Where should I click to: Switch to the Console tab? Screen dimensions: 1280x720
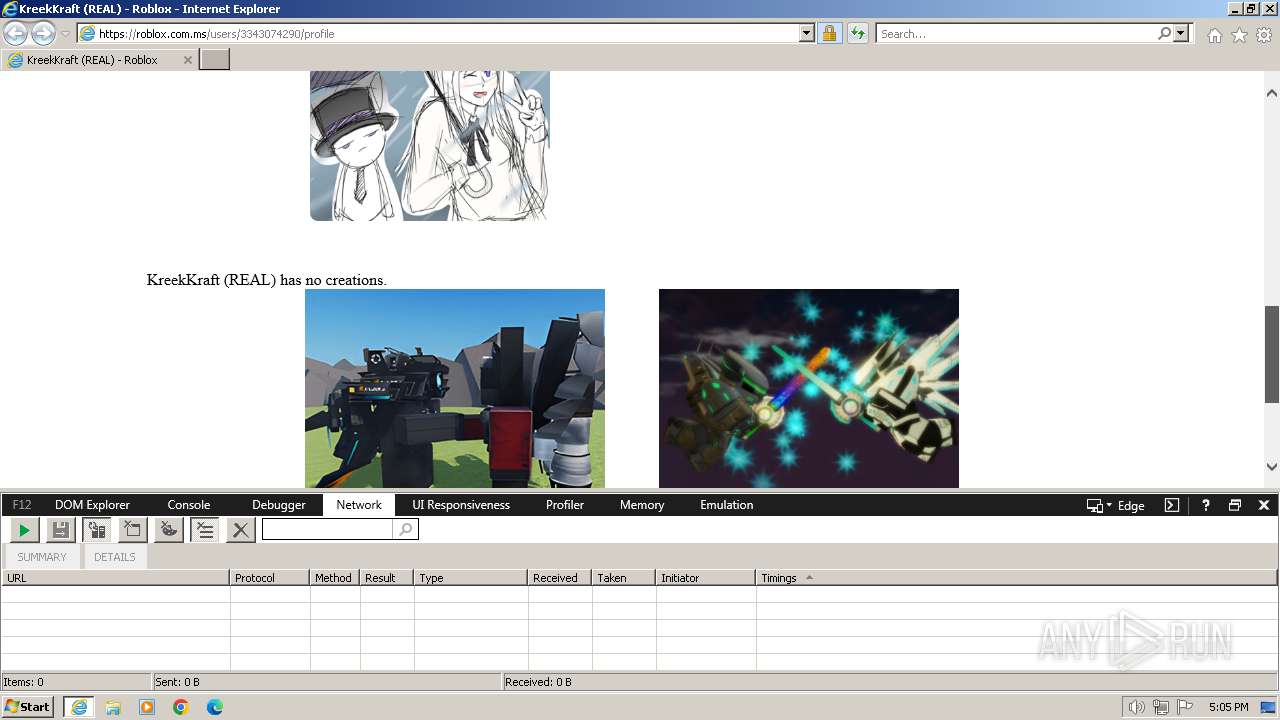pos(189,505)
